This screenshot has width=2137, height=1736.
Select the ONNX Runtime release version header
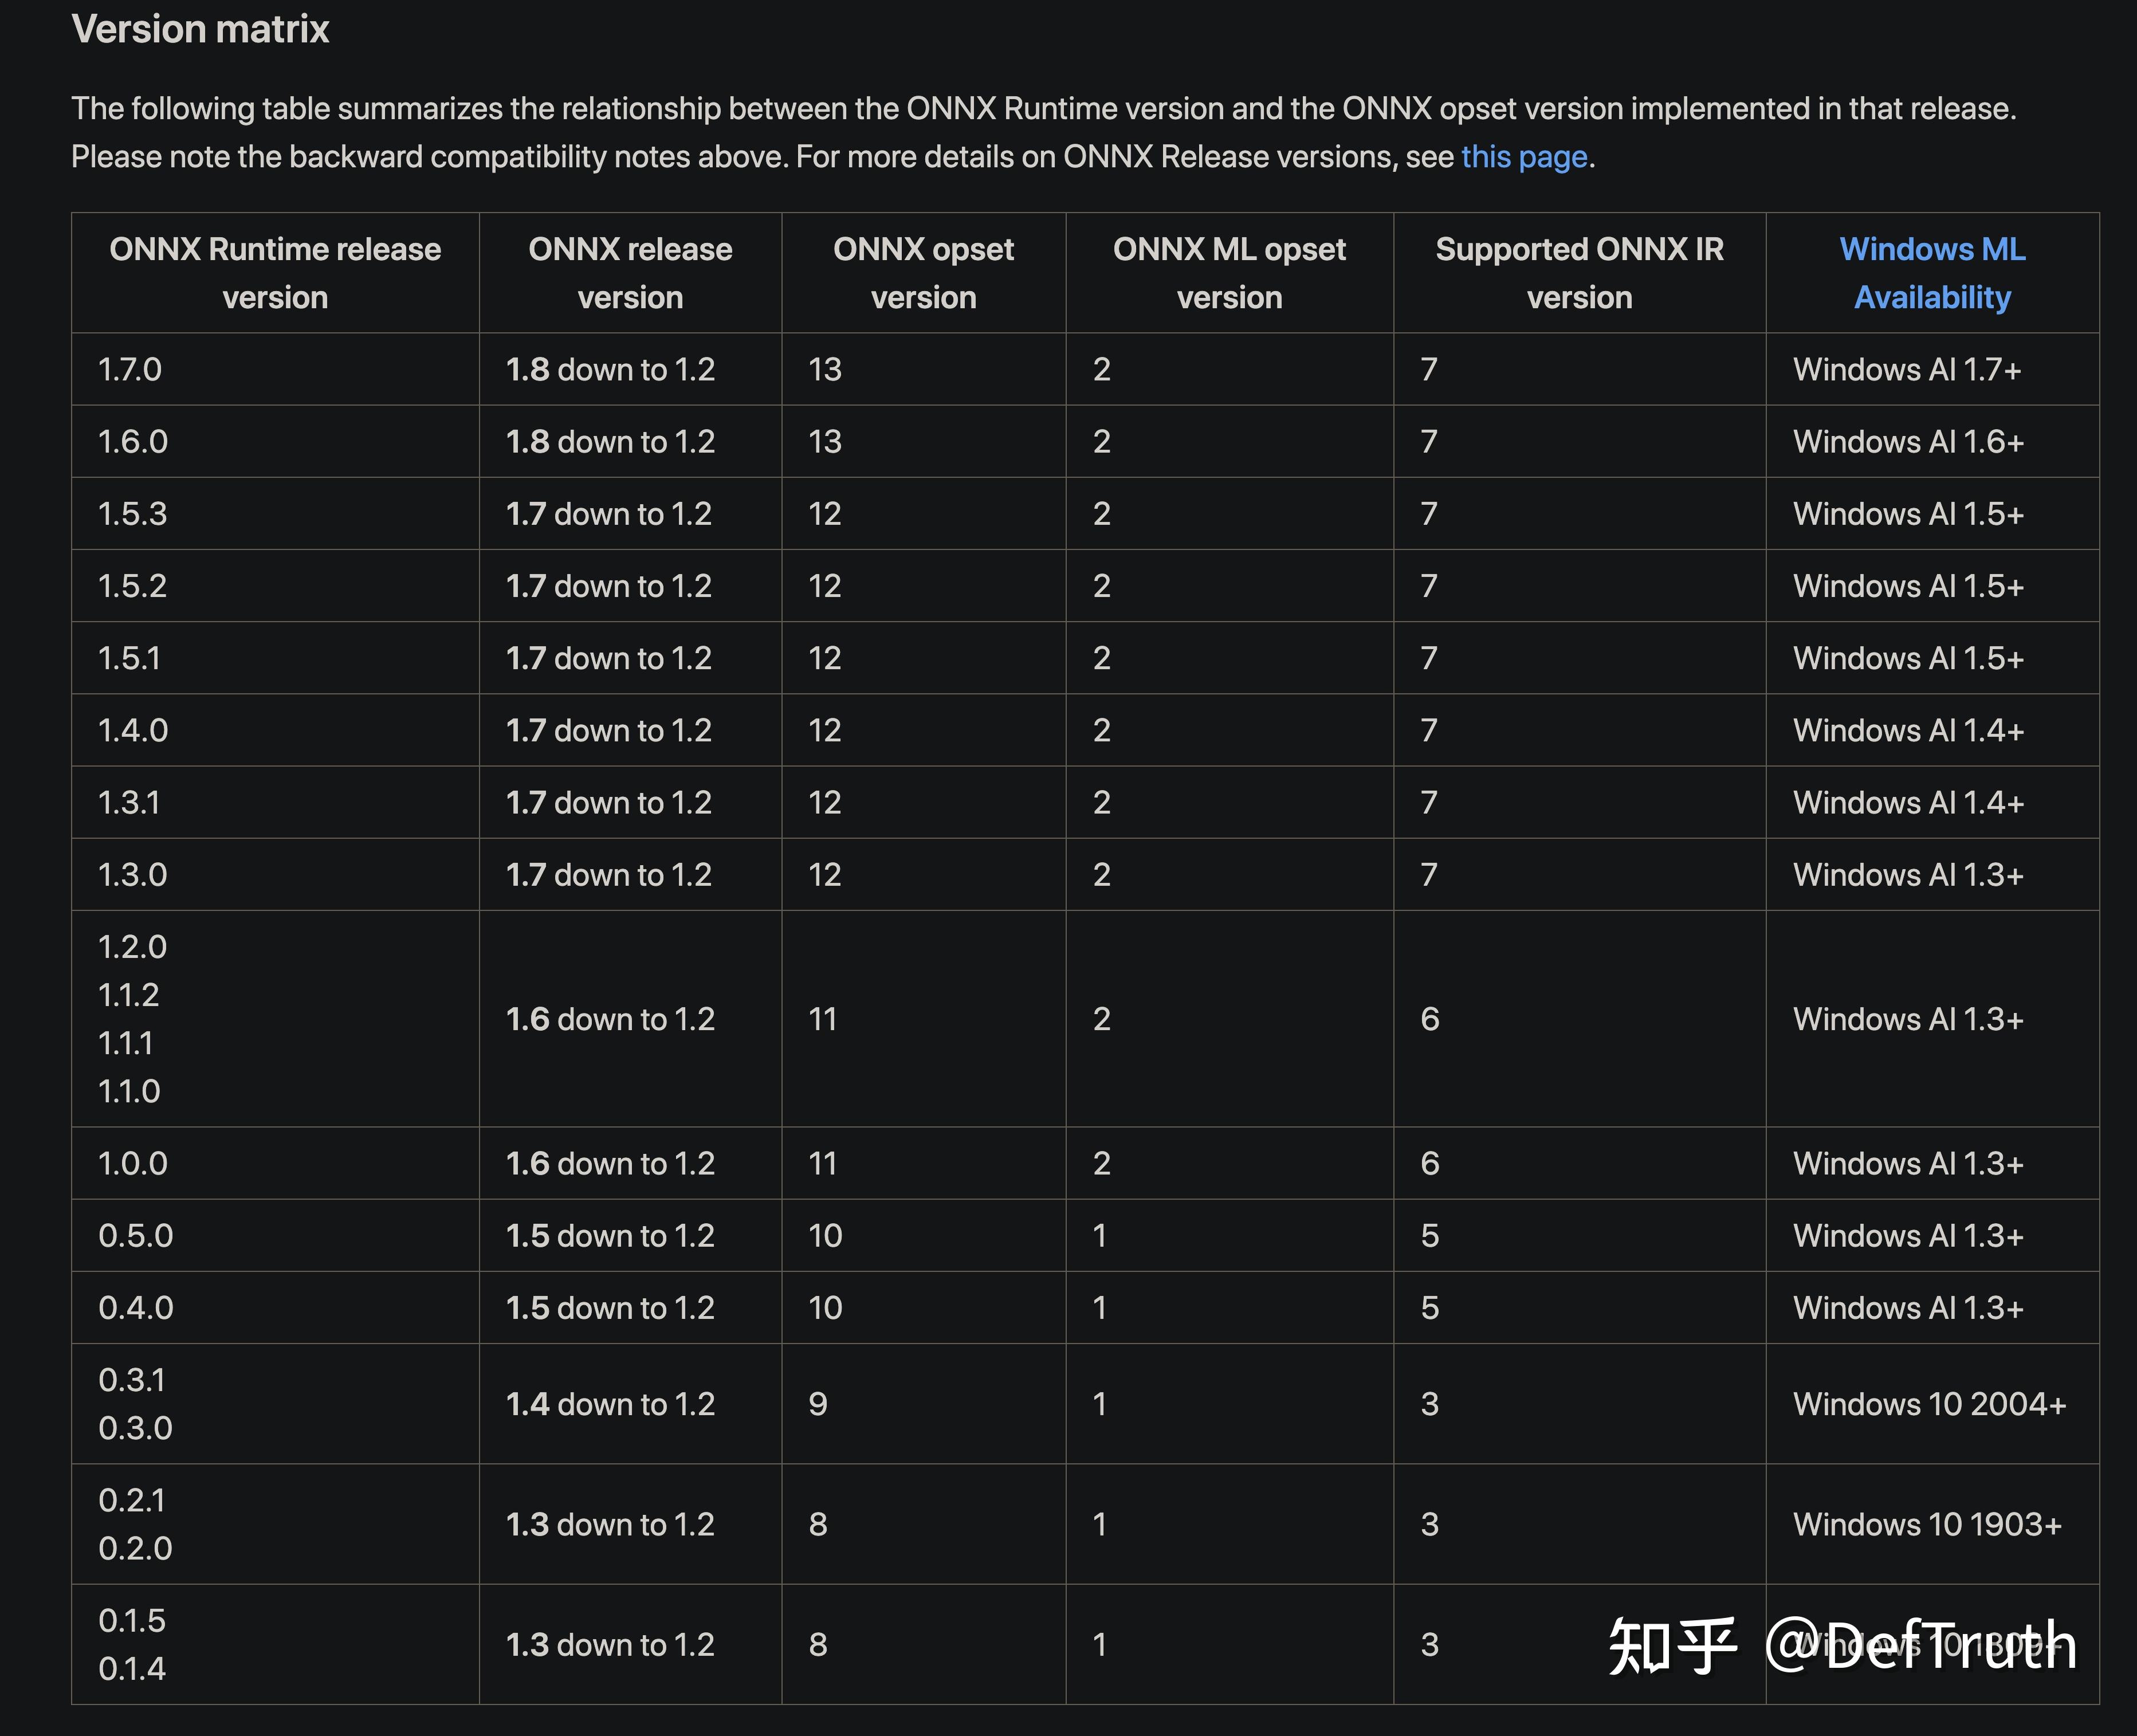tap(275, 273)
